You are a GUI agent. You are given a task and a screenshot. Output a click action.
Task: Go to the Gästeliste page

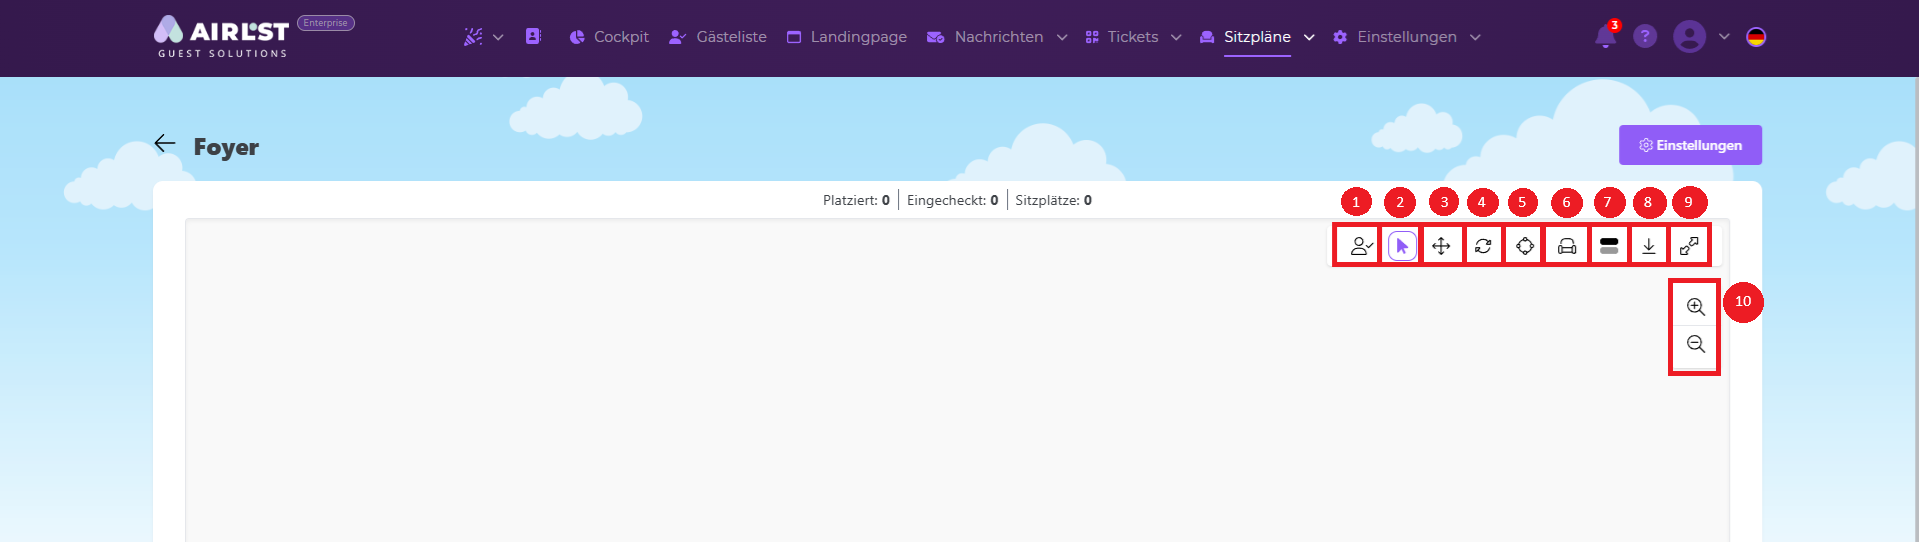click(x=718, y=37)
